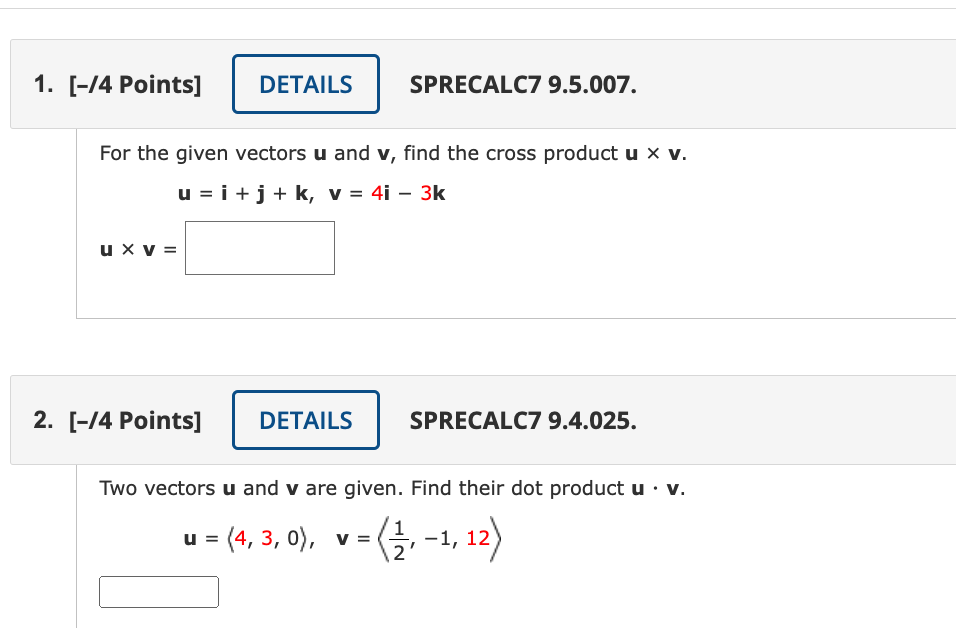Open DETAILS for question 2
The height and width of the screenshot is (628, 956).
pyautogui.click(x=305, y=420)
